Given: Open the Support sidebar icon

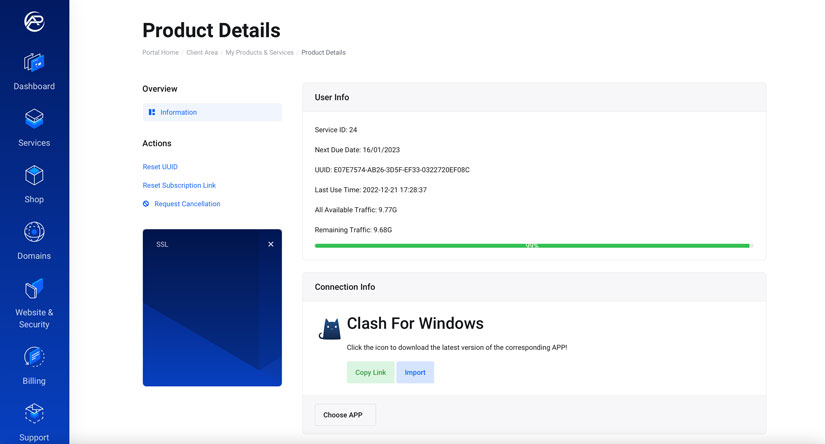Looking at the screenshot, I should click(34, 414).
